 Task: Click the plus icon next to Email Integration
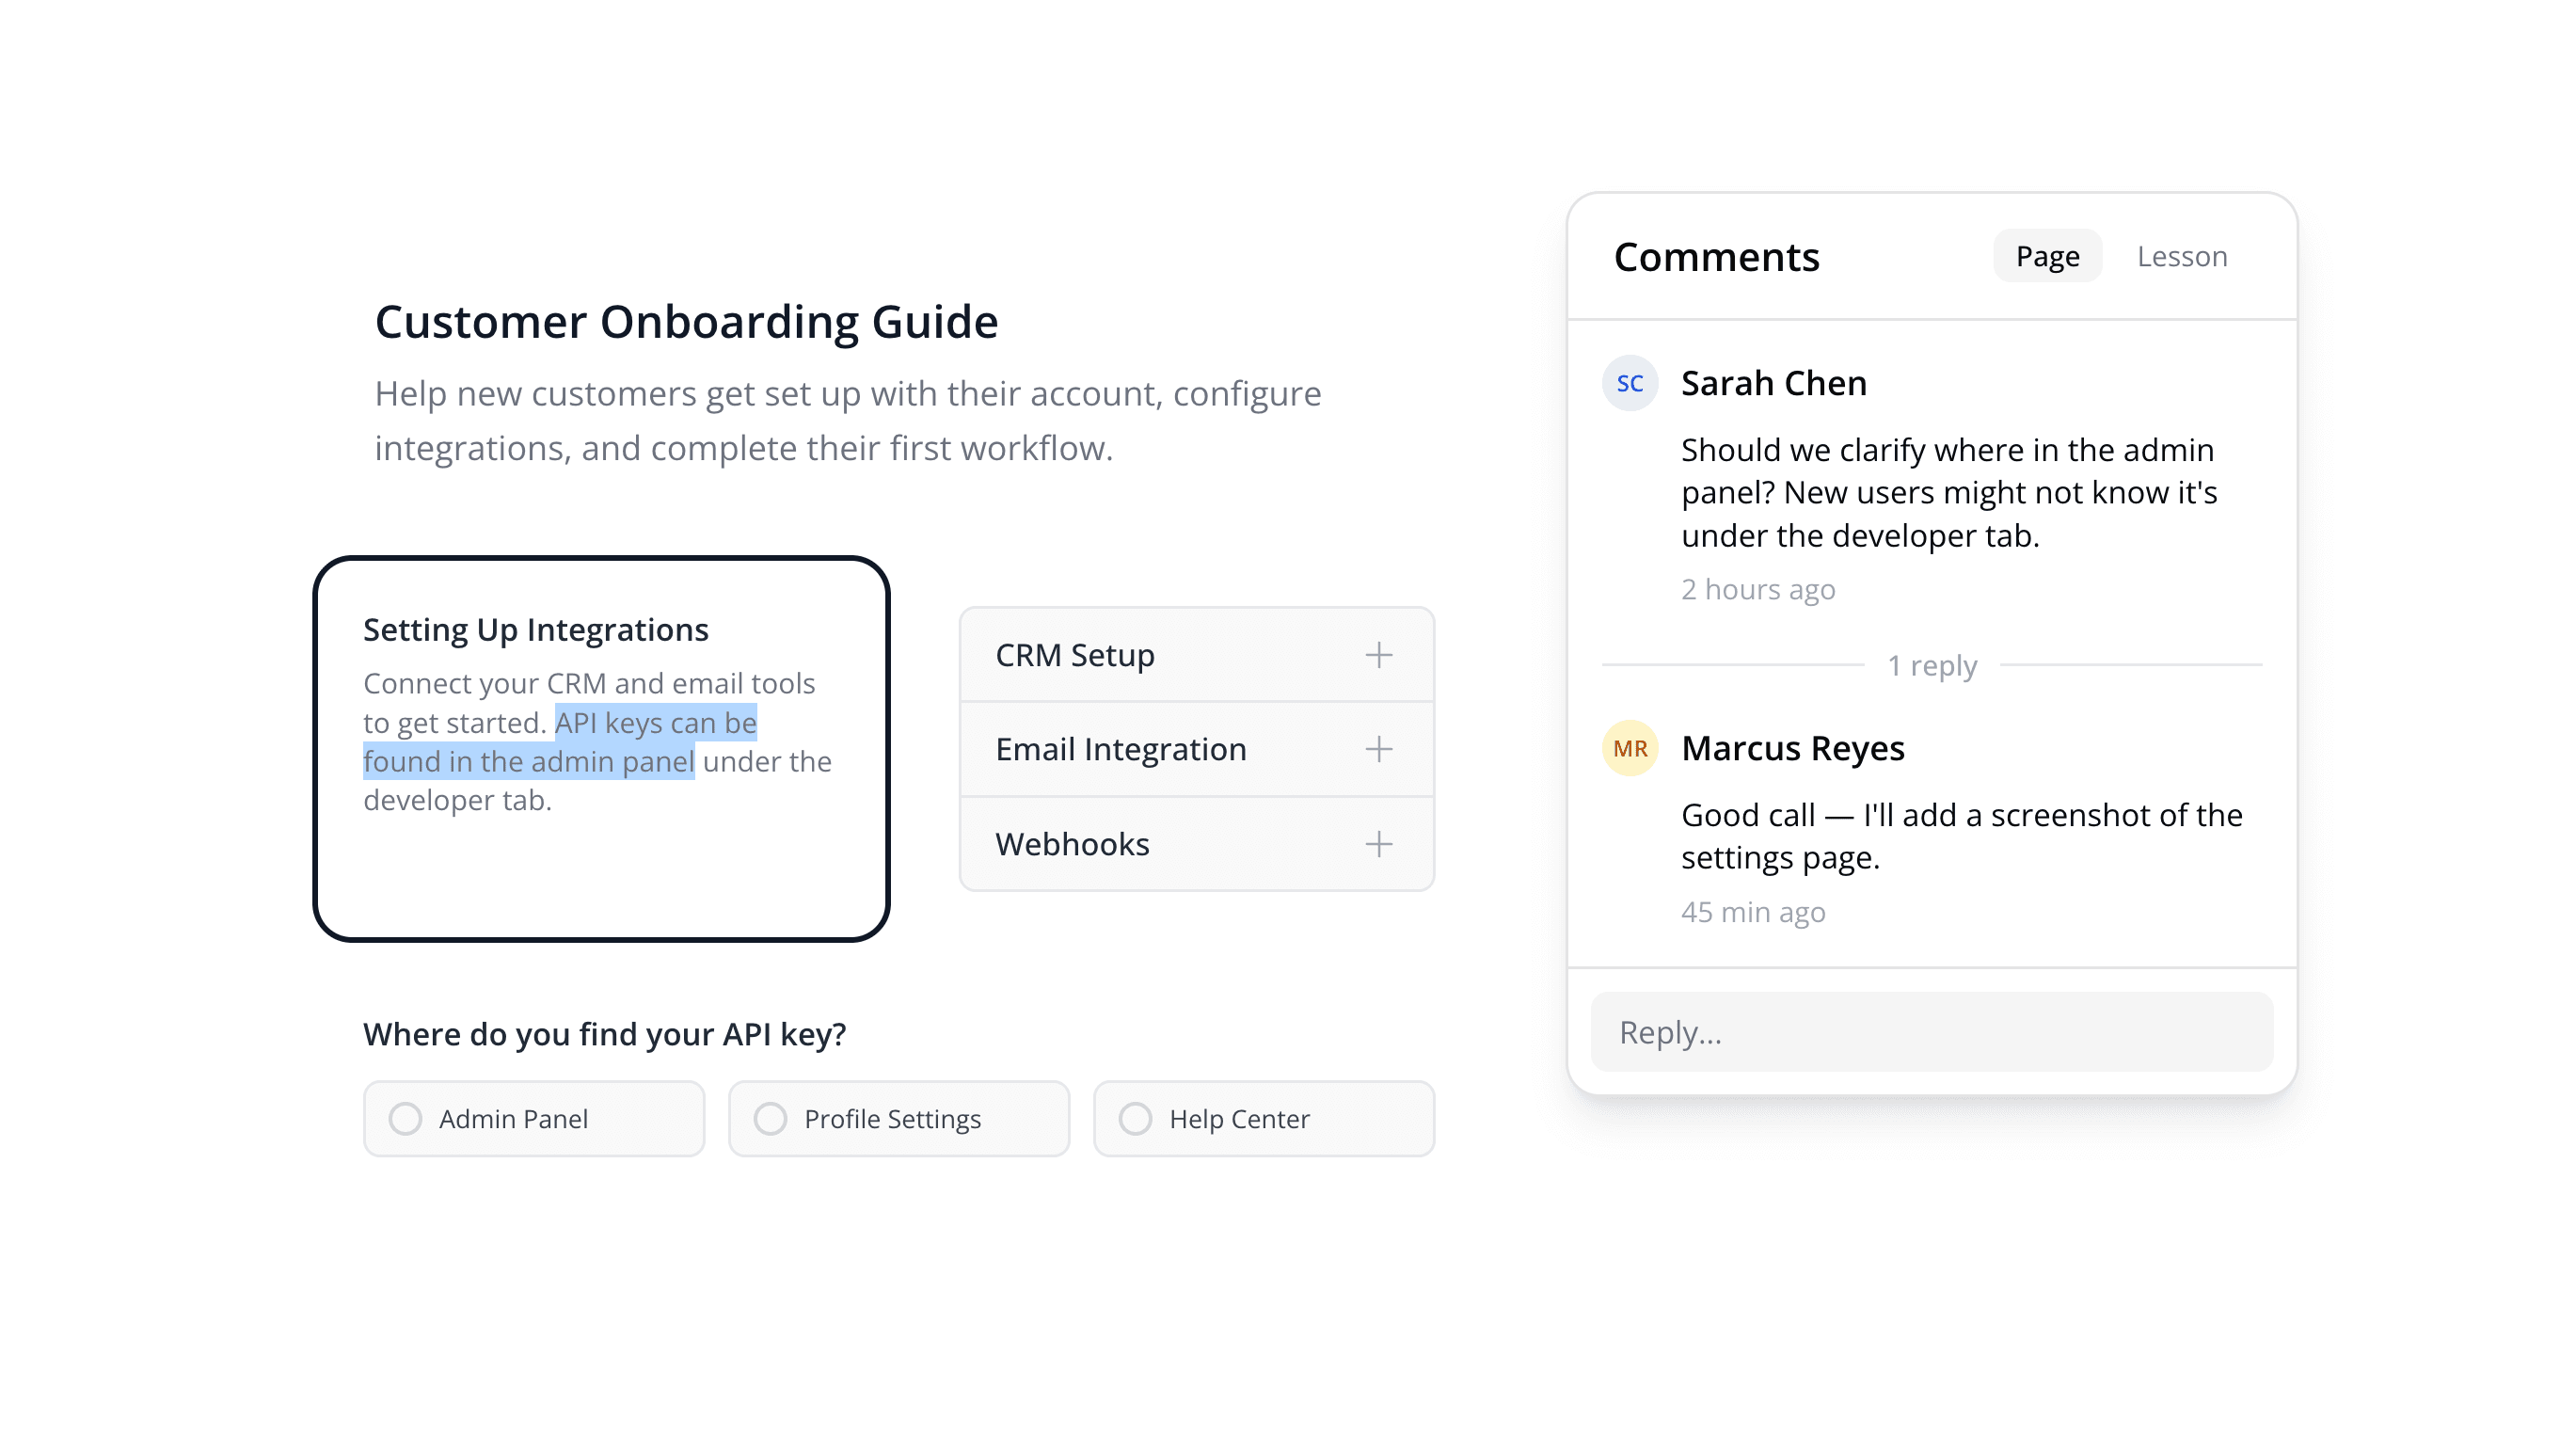(x=1379, y=748)
